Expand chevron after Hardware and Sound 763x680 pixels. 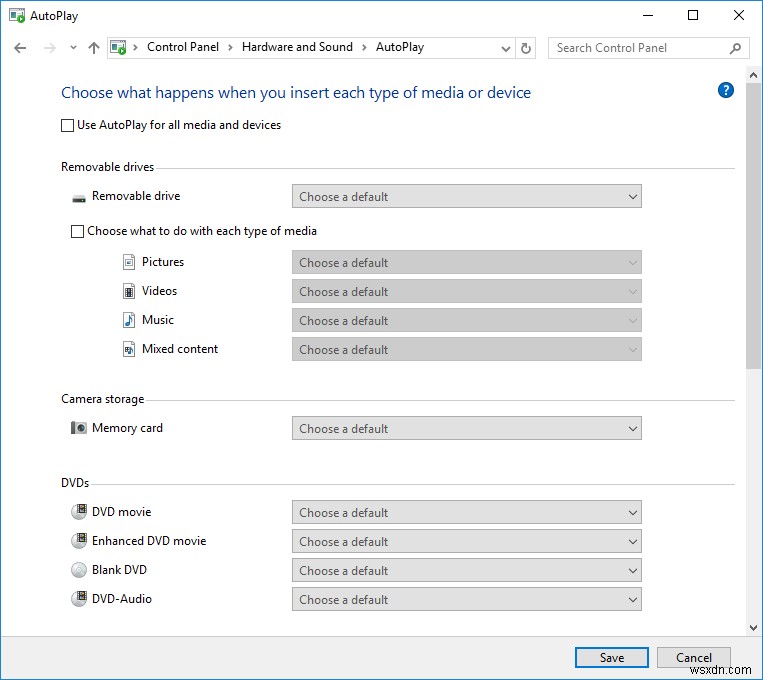[364, 48]
